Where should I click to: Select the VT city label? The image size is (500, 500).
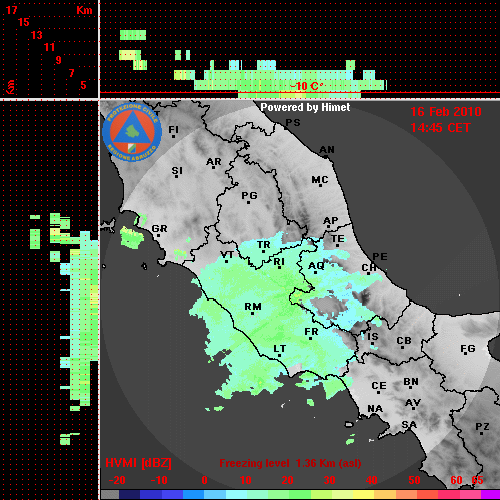point(227,255)
